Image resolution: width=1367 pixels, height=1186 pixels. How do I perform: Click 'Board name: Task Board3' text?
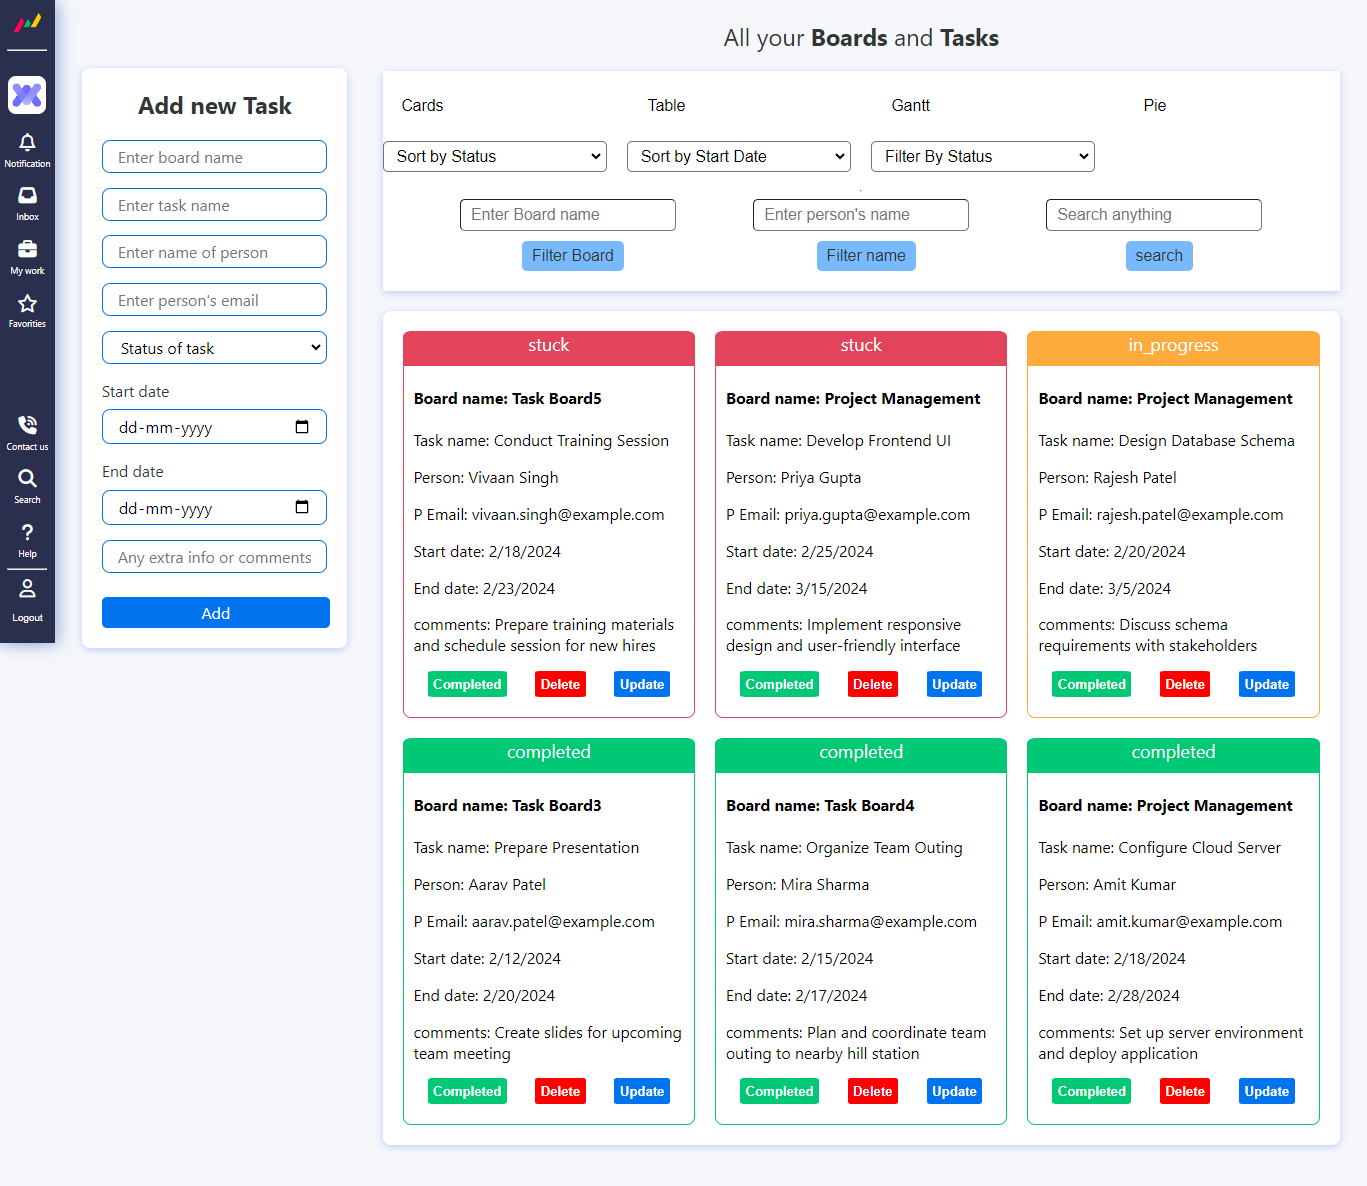click(508, 806)
